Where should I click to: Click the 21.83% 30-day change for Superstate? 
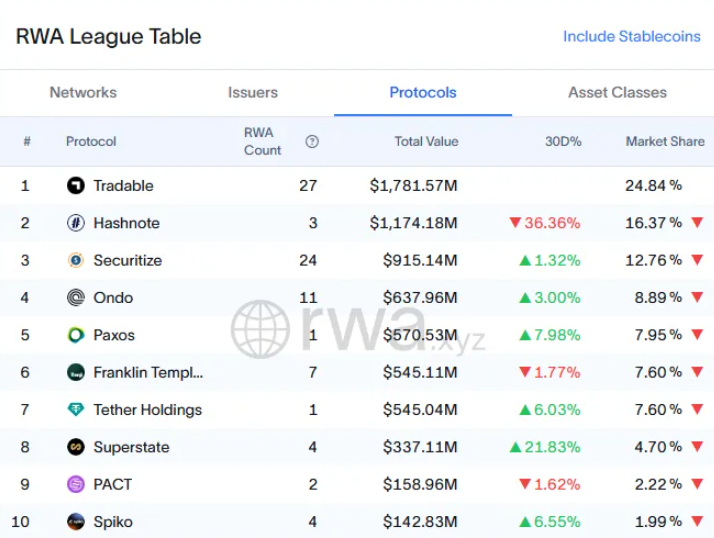(545, 447)
